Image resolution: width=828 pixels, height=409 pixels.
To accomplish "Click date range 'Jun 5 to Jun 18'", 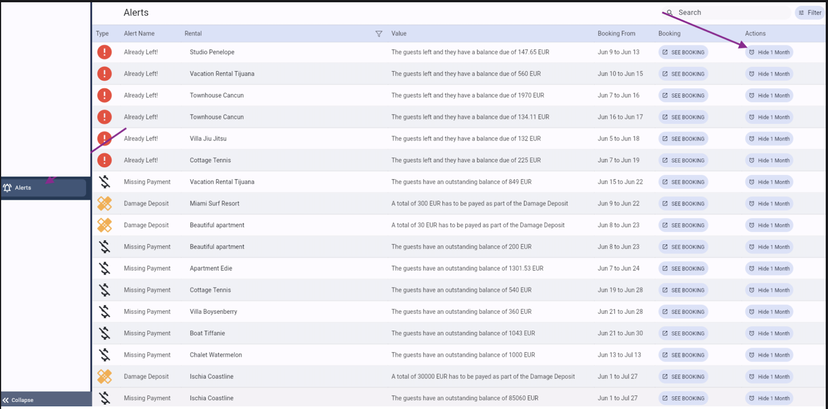I will [x=618, y=139].
